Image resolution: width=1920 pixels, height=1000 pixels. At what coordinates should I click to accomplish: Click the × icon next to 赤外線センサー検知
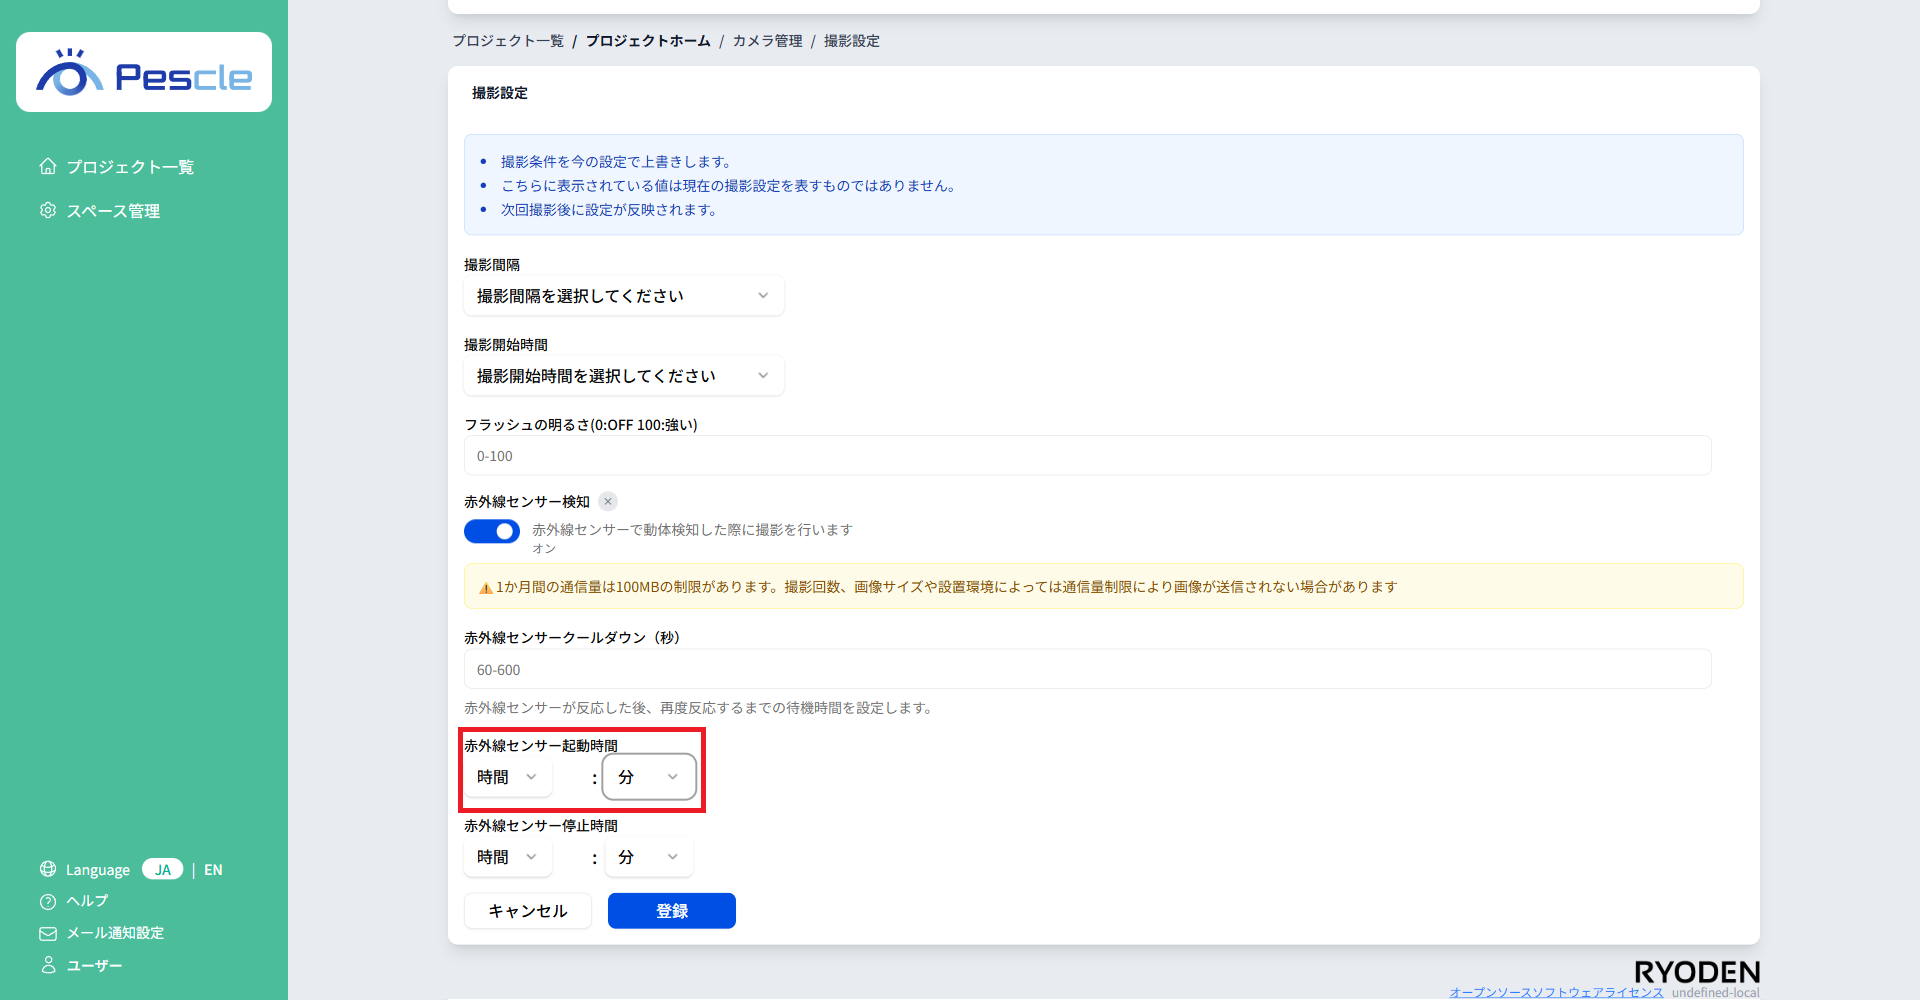coord(608,501)
